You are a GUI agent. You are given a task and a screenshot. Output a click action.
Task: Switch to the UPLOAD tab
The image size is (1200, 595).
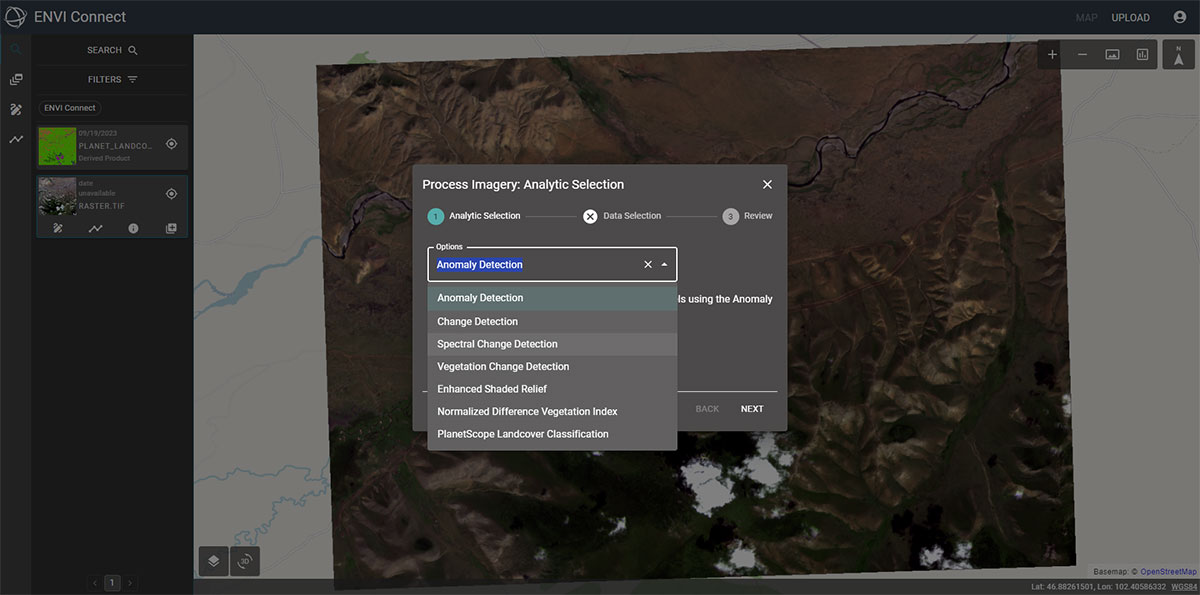pos(1130,17)
